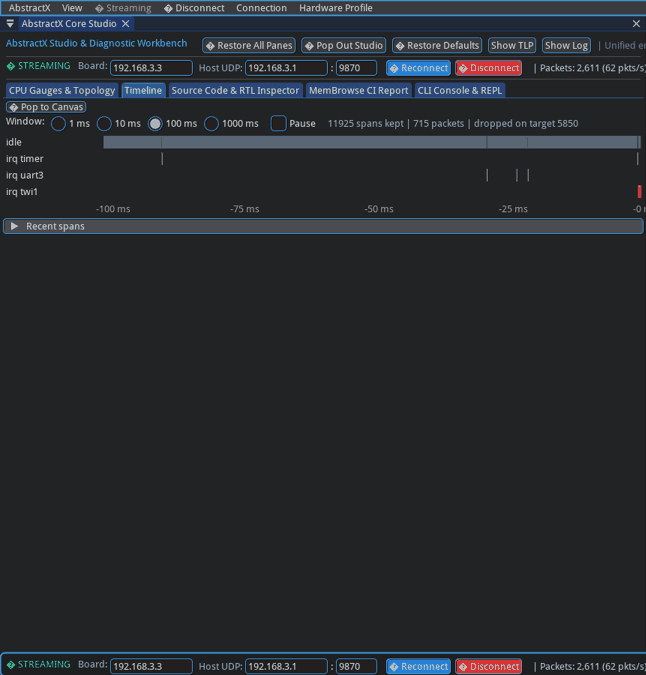This screenshot has height=675, width=646.
Task: Click 'dropped on target 5850' text
Action: [x=526, y=124]
